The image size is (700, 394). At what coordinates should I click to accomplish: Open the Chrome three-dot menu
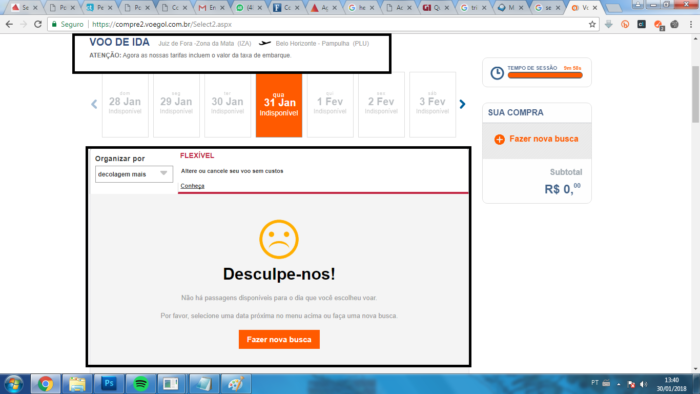point(691,24)
